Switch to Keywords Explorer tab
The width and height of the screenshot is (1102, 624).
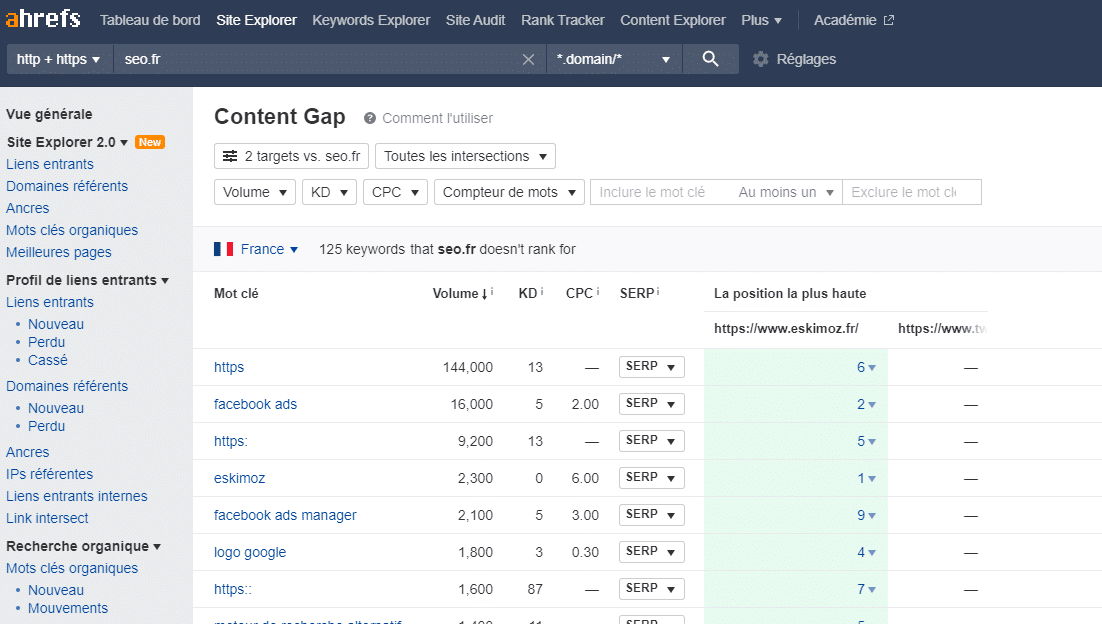click(371, 20)
